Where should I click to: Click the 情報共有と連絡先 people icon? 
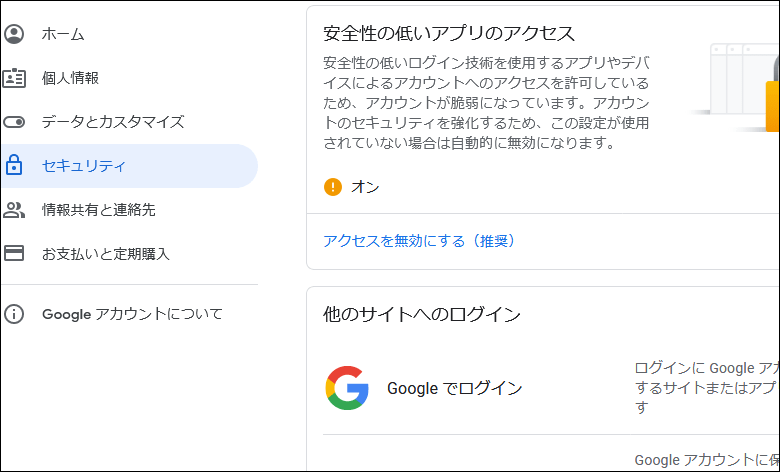click(x=14, y=210)
